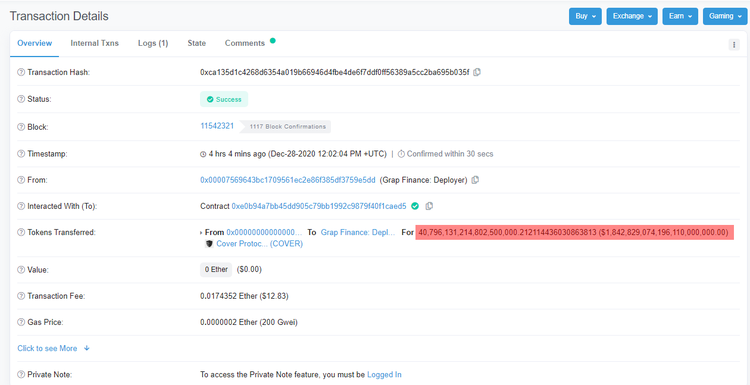
Task: Open the Logs (1) tab
Action: coord(153,43)
